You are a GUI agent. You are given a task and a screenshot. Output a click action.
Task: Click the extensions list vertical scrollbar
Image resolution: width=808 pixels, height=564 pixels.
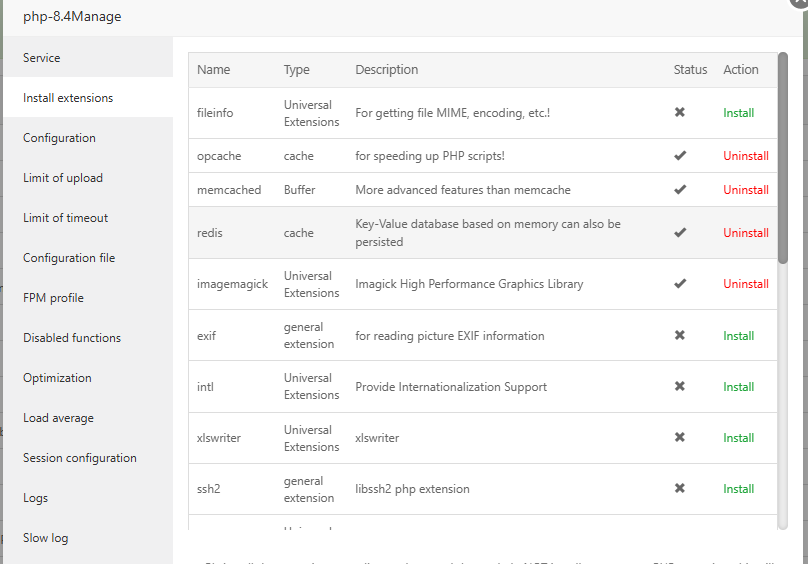click(x=783, y=160)
